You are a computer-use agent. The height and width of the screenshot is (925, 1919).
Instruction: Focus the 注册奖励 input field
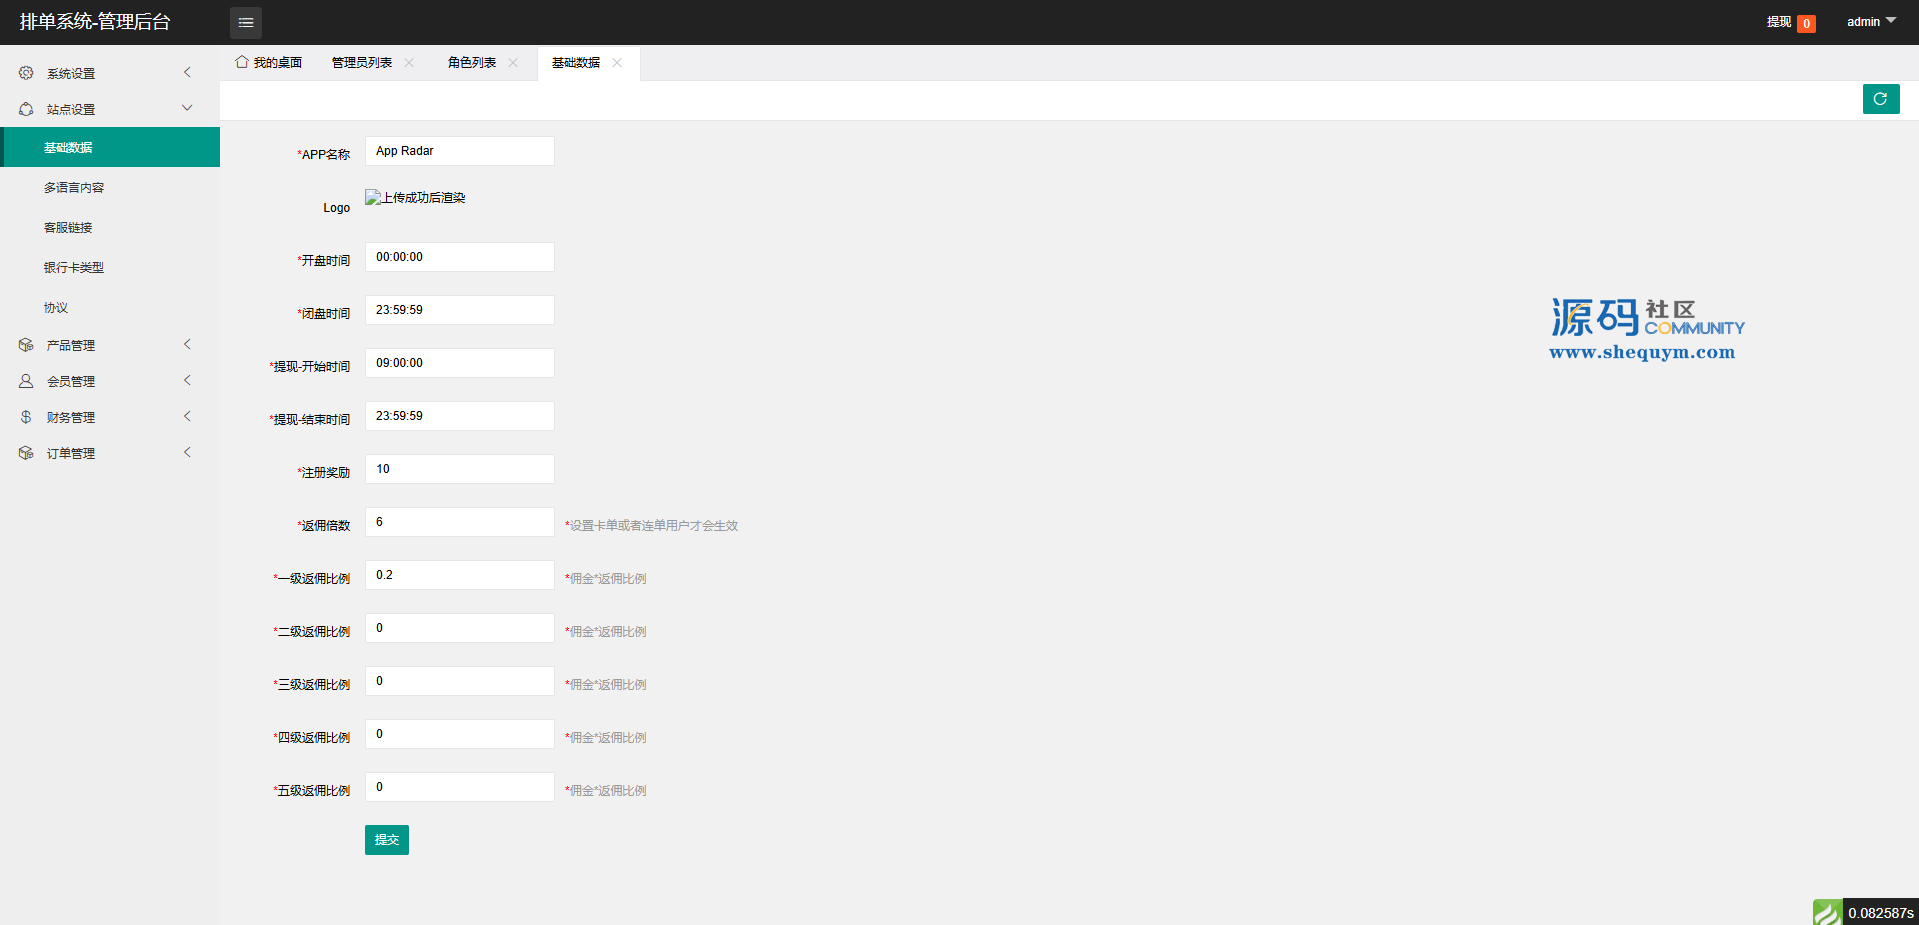tap(459, 469)
